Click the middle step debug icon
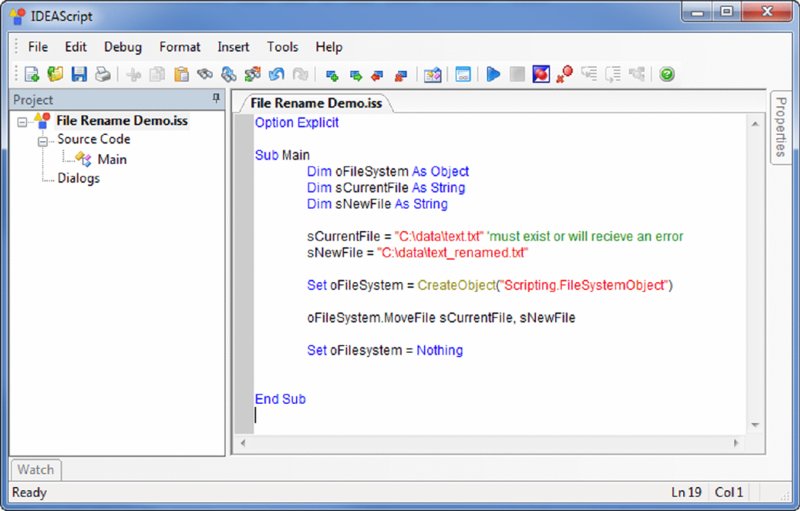The width and height of the screenshot is (800, 511). coord(613,74)
